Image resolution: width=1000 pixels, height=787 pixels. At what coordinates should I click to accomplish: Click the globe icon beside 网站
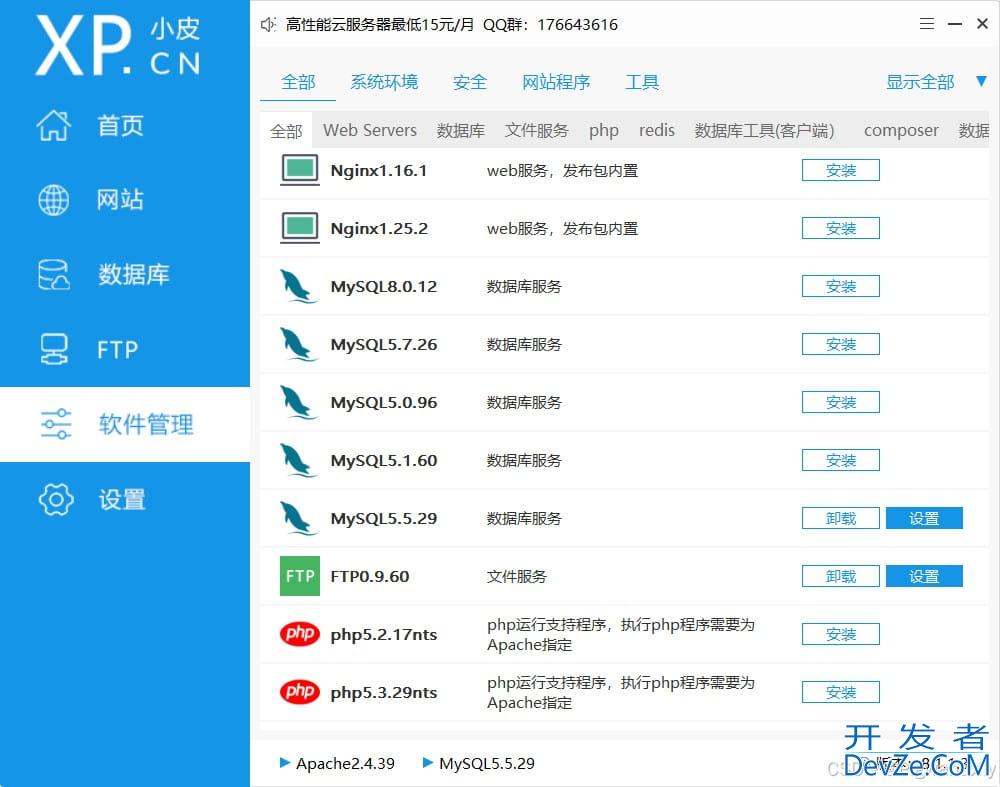54,200
